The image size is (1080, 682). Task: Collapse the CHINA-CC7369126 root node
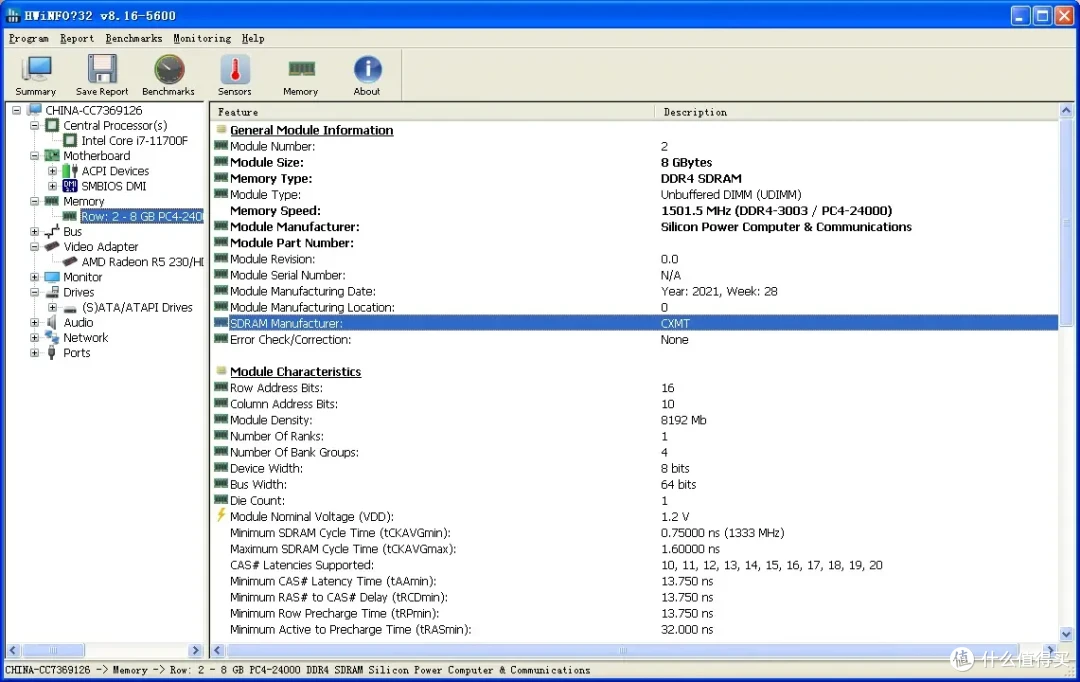coord(17,110)
